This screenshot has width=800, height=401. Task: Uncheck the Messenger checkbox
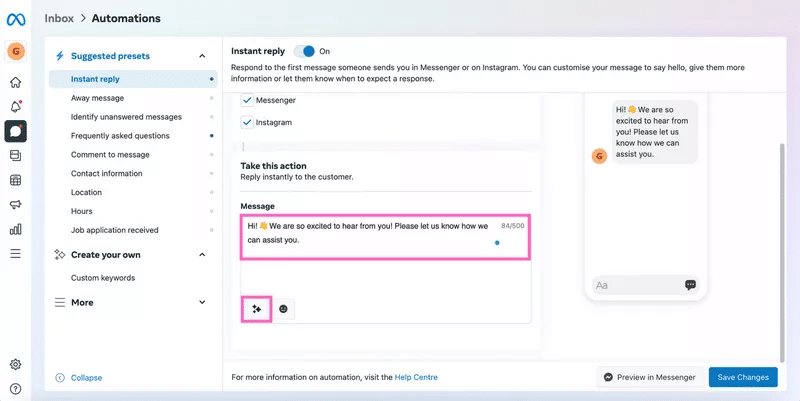[x=247, y=100]
